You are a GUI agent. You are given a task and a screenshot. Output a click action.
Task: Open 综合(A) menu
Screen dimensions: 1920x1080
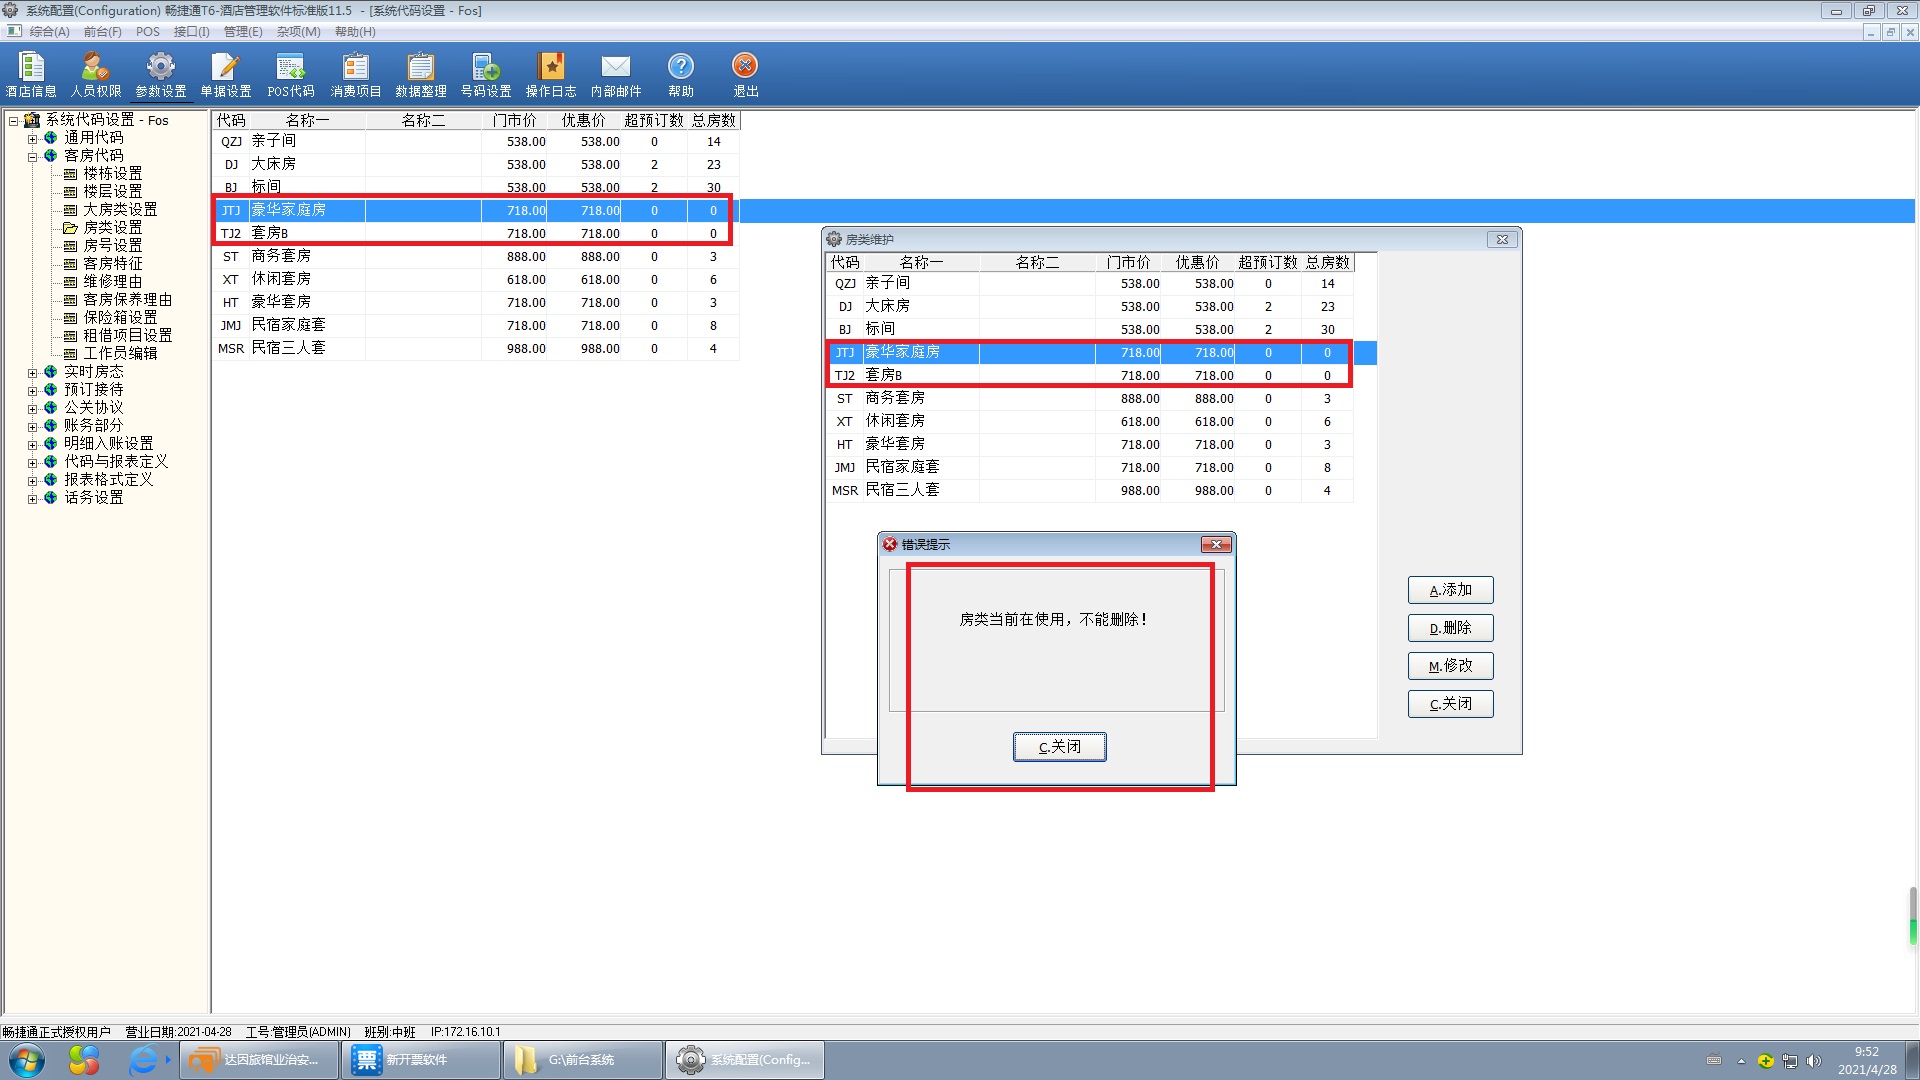point(49,32)
